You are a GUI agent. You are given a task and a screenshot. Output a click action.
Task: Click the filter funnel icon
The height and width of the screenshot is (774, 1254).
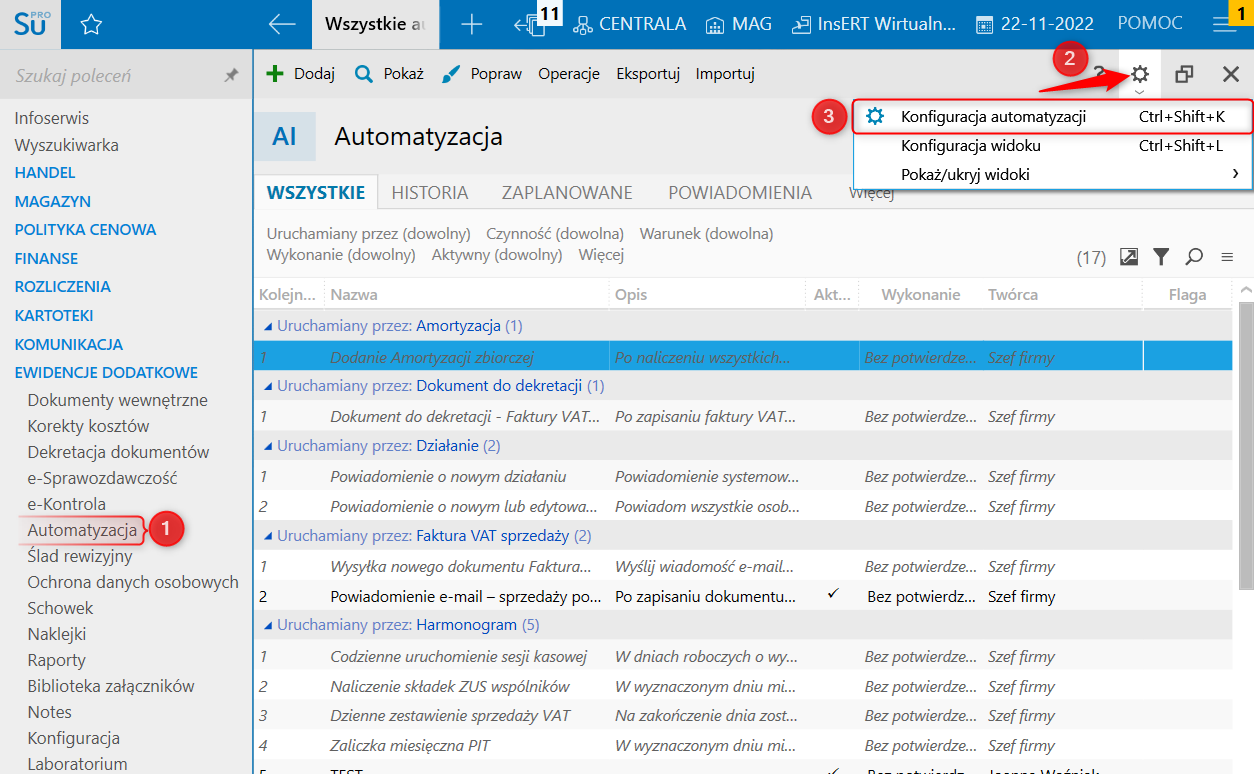point(1161,257)
